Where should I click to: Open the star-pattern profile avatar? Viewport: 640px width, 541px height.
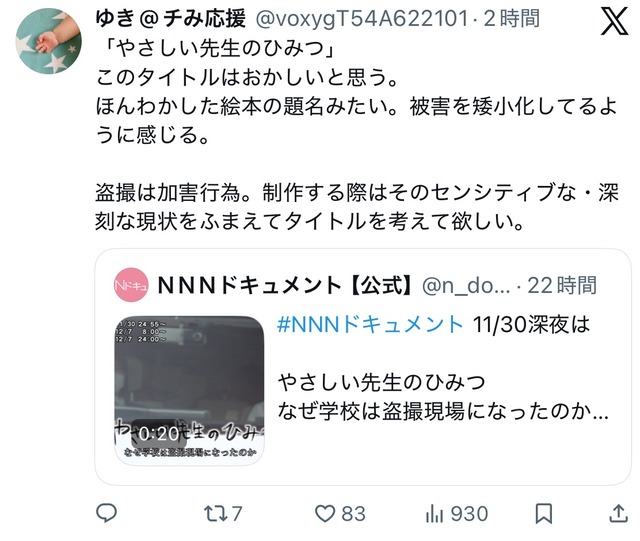[49, 41]
